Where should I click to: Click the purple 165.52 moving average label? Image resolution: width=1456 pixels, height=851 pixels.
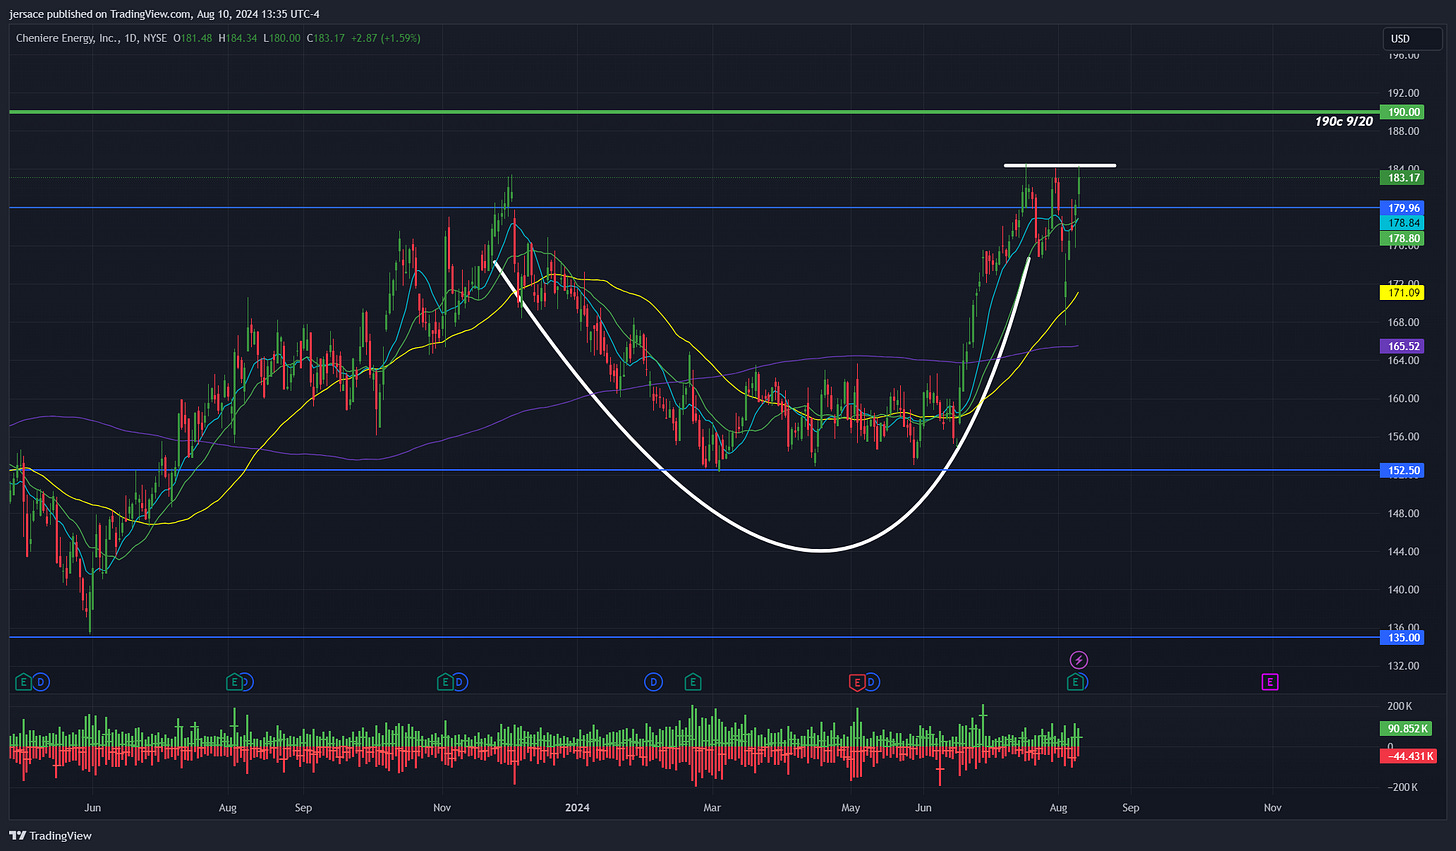[x=1403, y=346]
